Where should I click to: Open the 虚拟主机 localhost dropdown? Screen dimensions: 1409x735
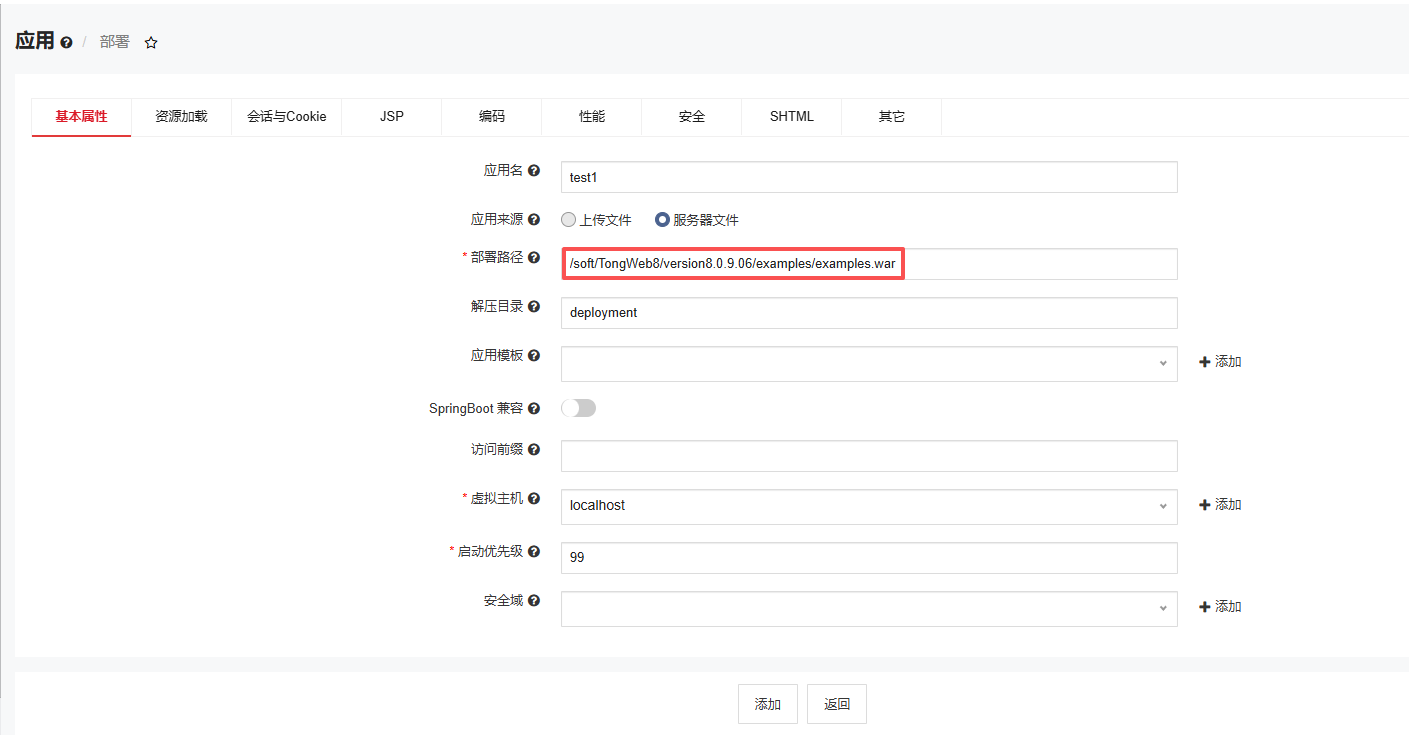(869, 506)
